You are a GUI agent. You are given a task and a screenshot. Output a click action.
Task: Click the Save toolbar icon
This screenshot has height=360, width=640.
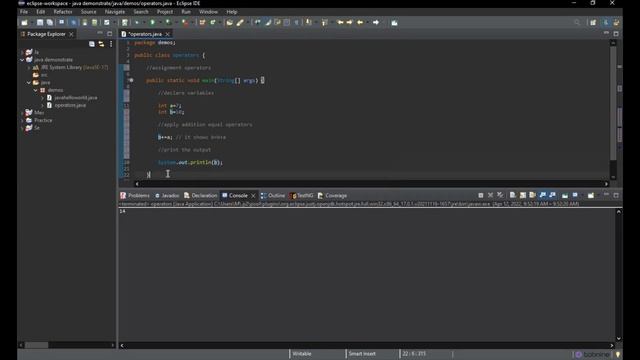click(x=40, y=23)
